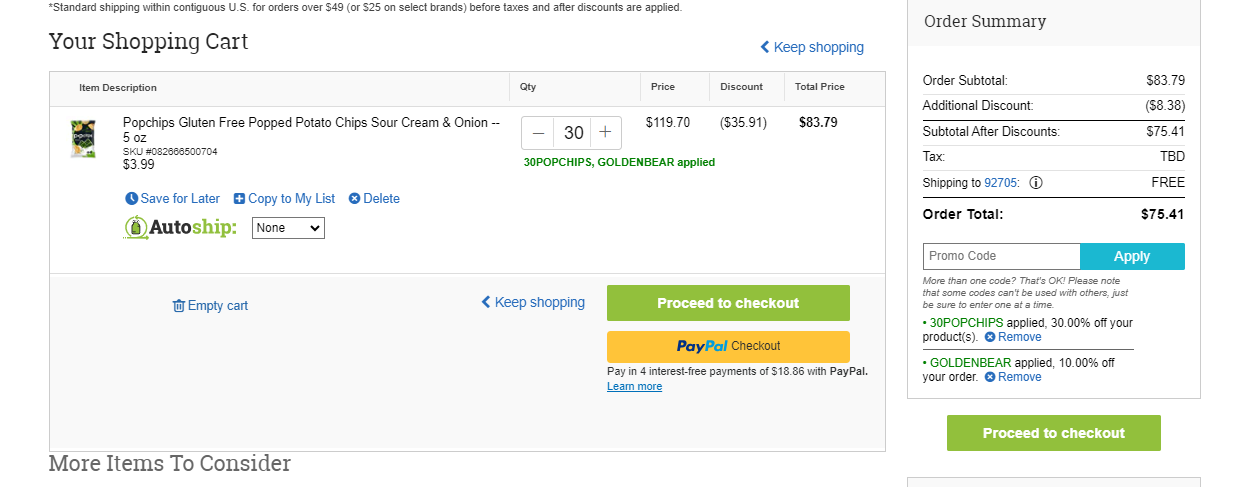
Task: Remove the 30POPCHIPS promo code
Action: pos(1013,337)
